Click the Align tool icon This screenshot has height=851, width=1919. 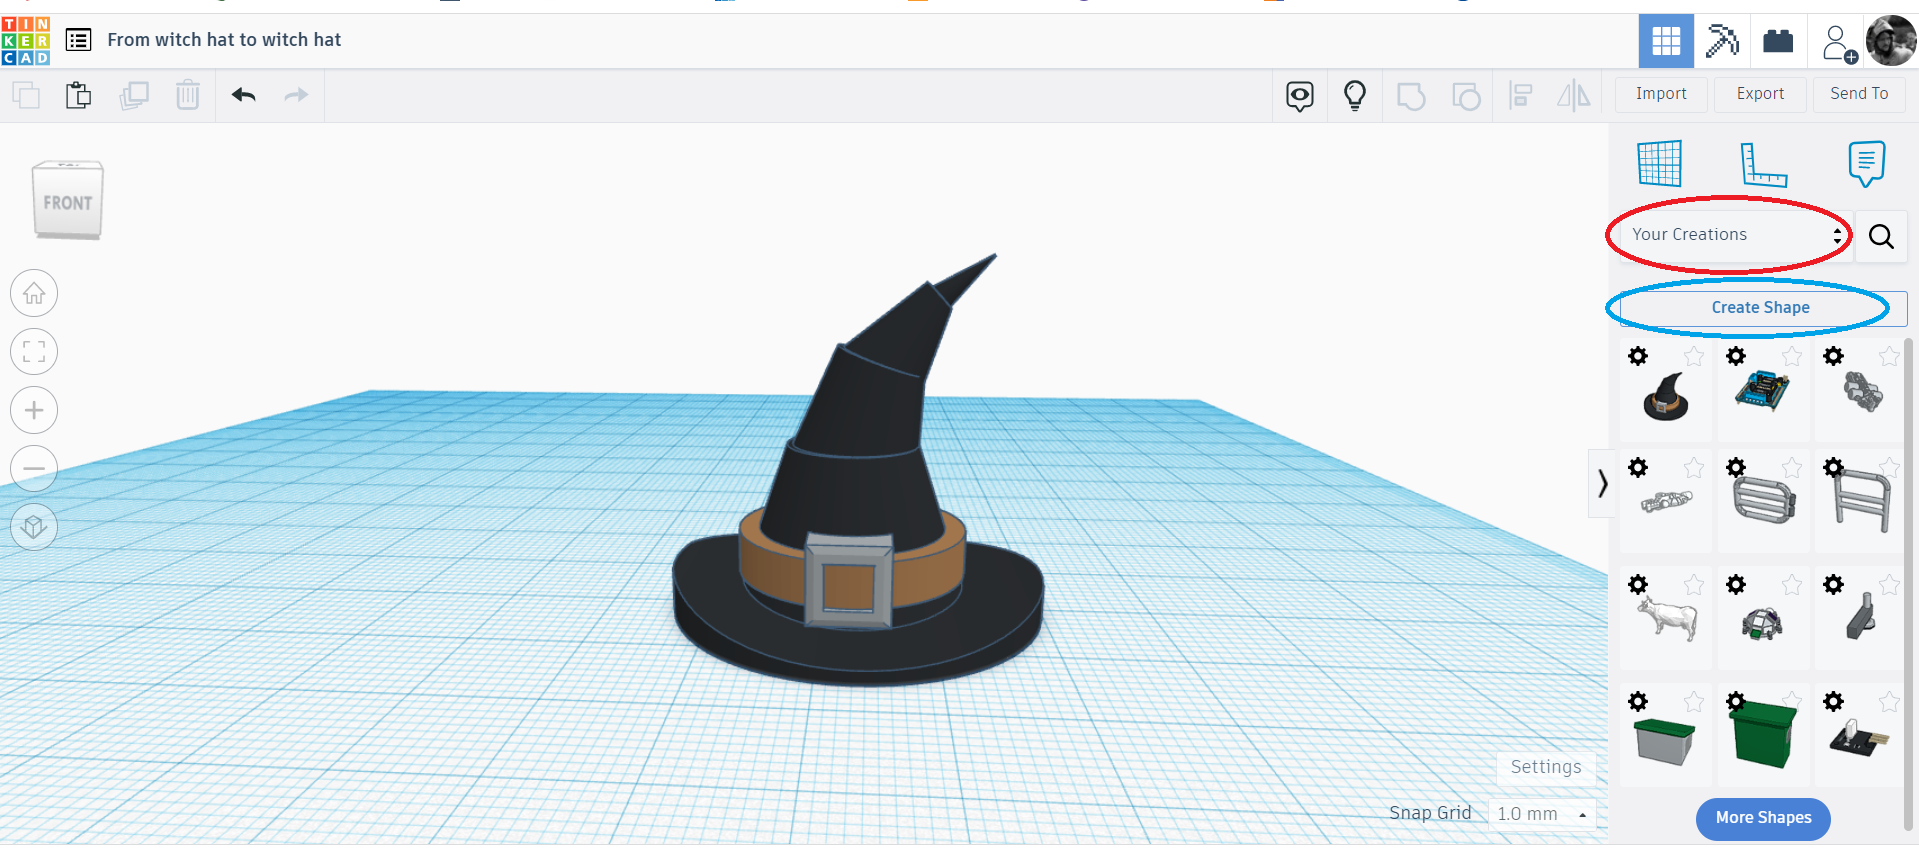click(x=1521, y=96)
